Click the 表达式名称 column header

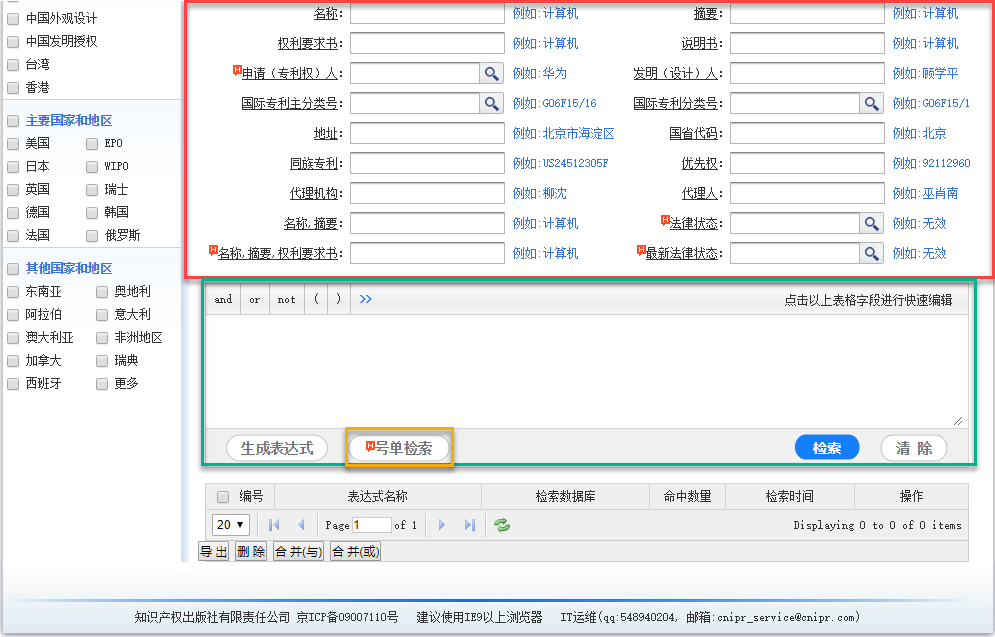(x=378, y=496)
